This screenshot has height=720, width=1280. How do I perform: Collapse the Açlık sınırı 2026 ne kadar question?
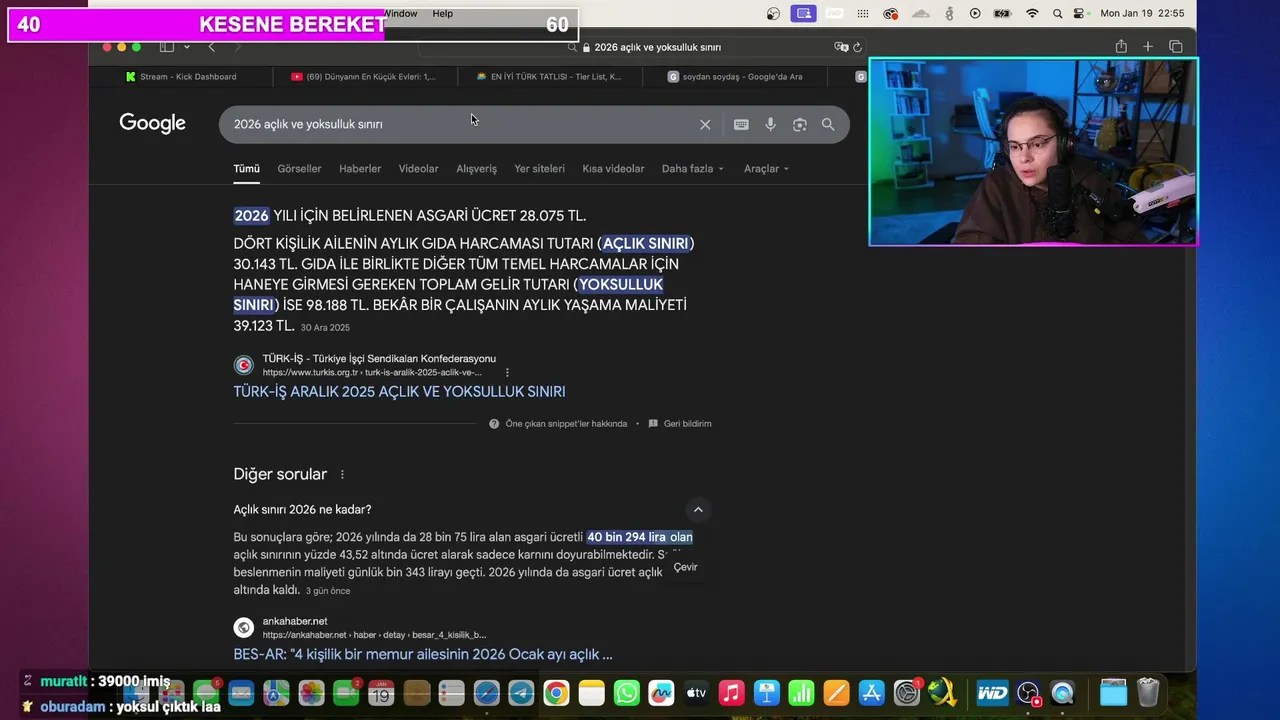698,510
